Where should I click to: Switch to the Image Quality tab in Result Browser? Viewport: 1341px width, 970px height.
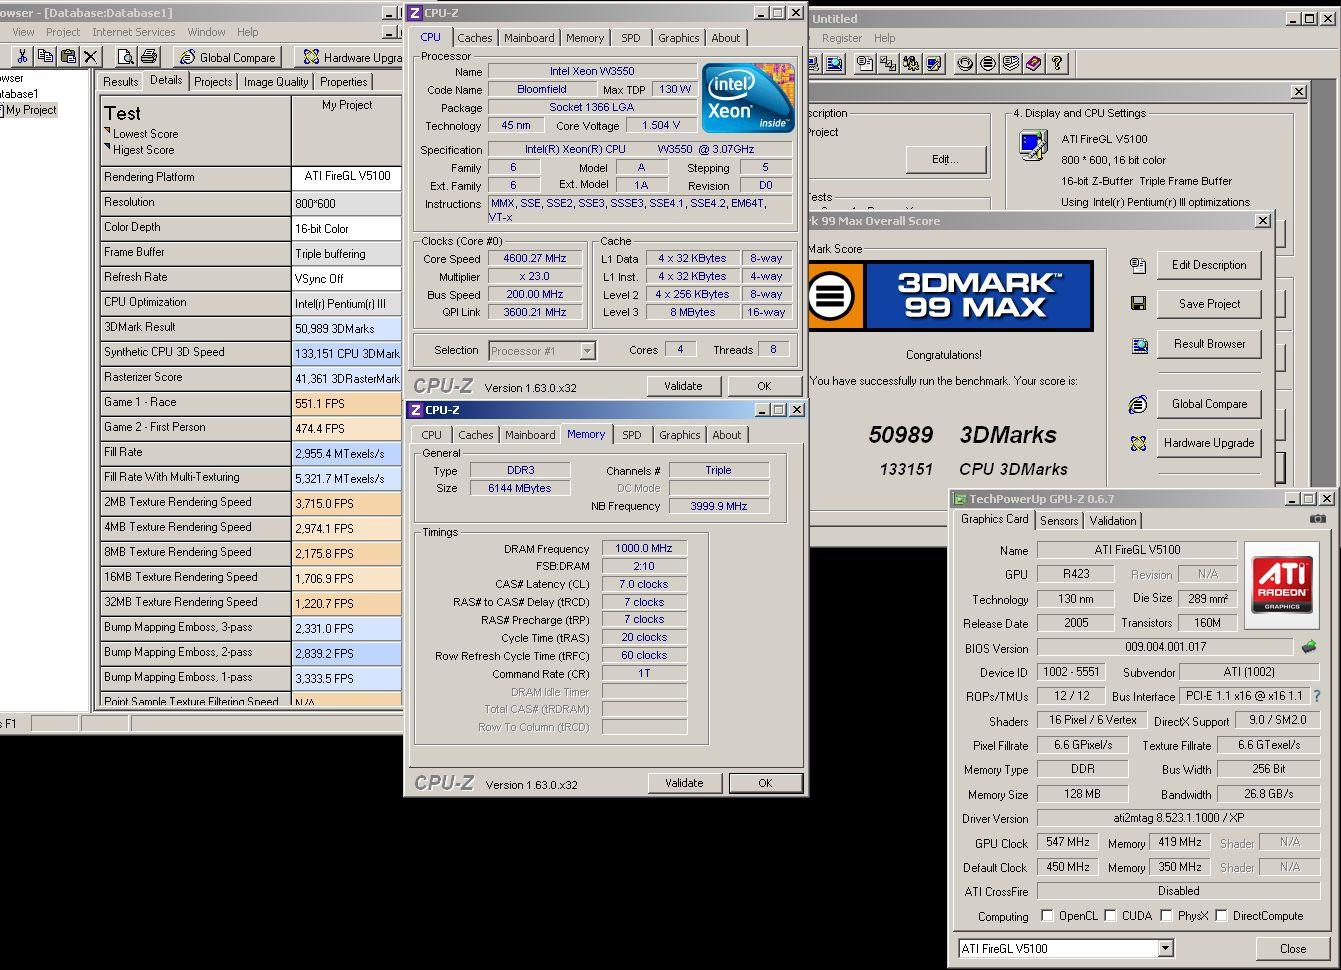tap(276, 82)
